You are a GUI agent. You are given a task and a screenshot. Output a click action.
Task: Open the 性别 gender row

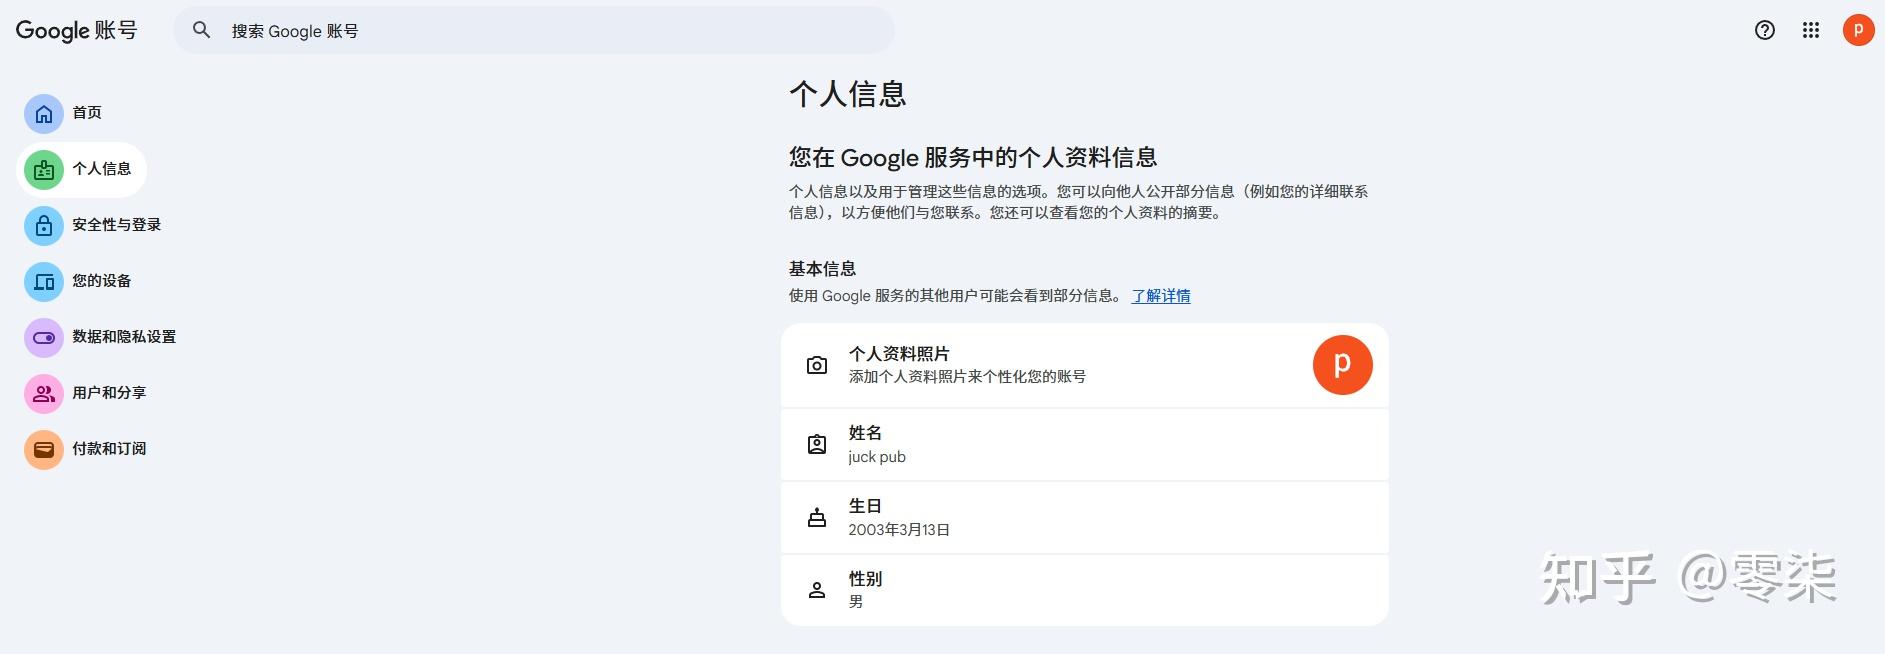pos(1084,590)
